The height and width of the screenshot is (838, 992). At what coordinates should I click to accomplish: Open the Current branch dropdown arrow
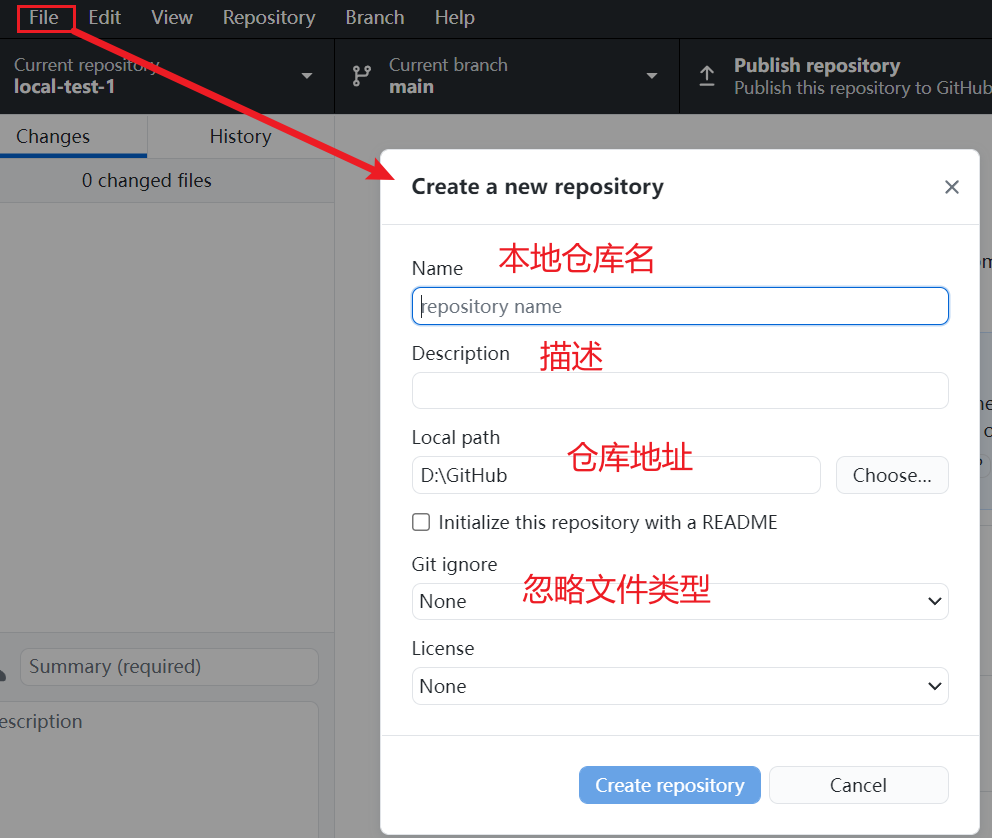point(652,76)
